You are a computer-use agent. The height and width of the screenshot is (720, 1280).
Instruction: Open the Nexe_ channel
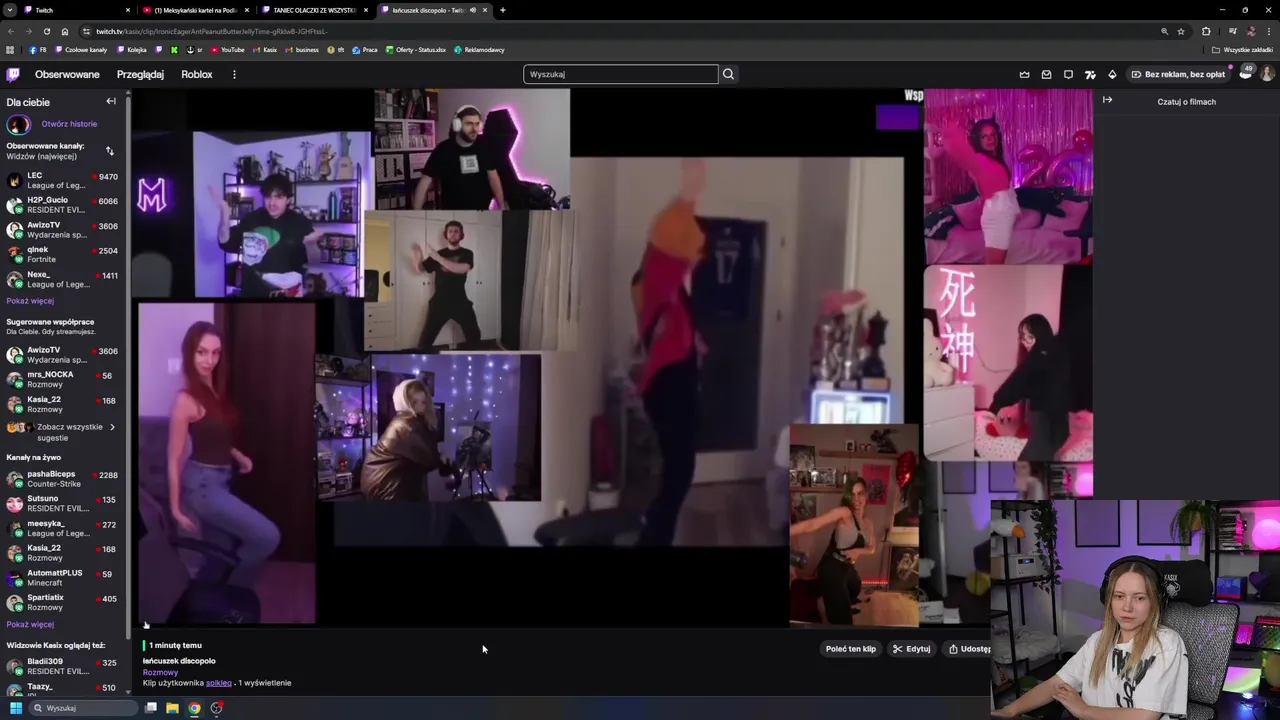point(63,279)
